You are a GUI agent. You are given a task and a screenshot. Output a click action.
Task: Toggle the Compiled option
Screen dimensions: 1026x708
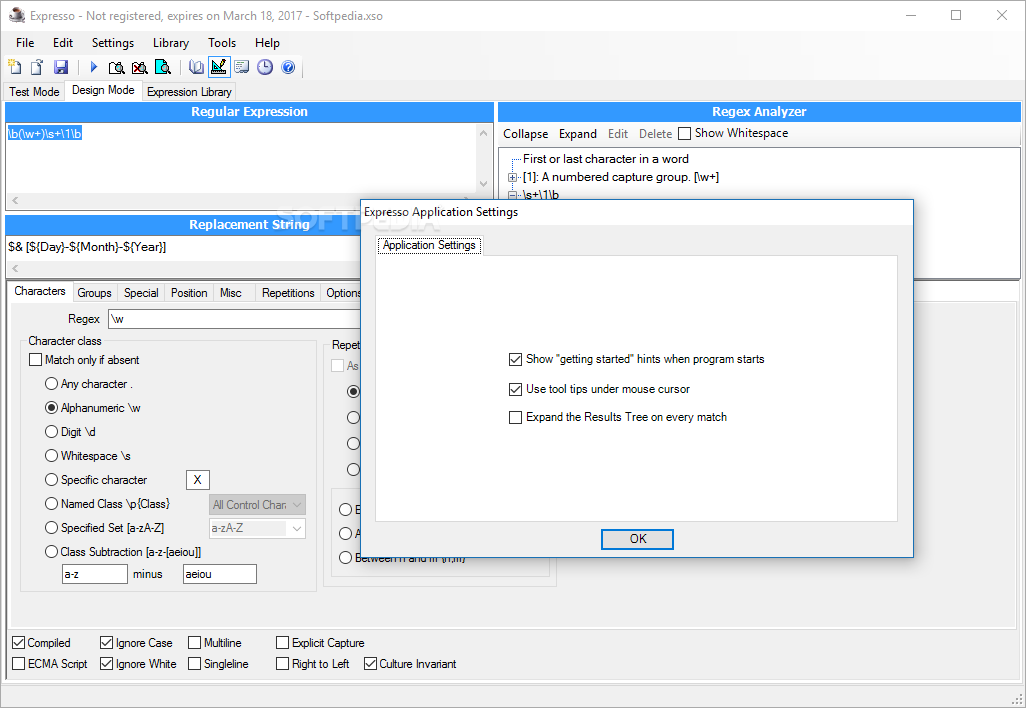coord(18,643)
